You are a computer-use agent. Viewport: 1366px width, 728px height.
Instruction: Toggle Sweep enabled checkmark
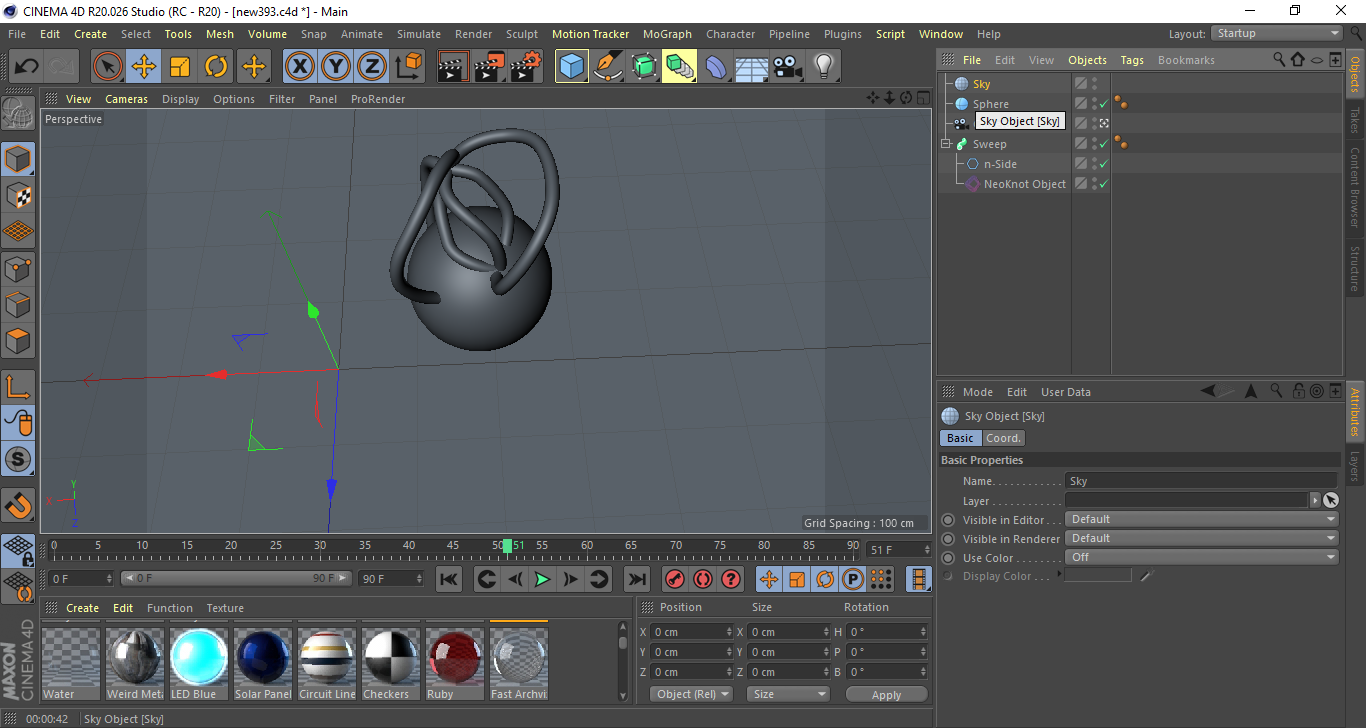[1104, 144]
